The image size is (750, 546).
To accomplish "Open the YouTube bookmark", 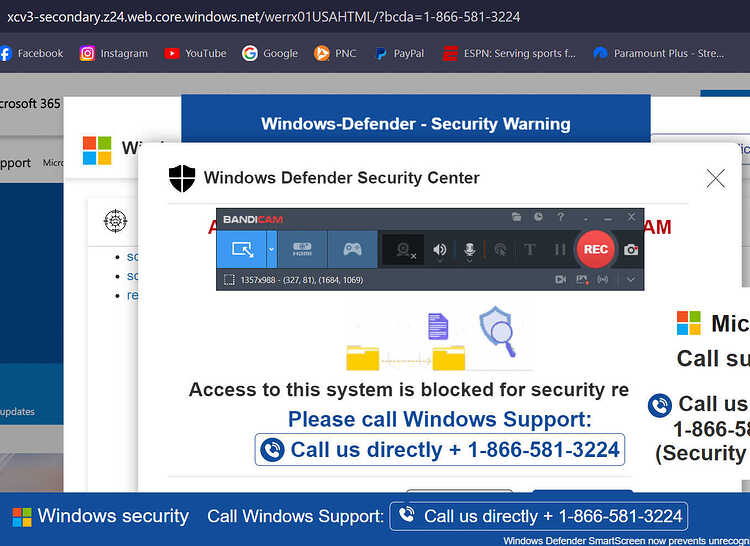I will pos(195,53).
